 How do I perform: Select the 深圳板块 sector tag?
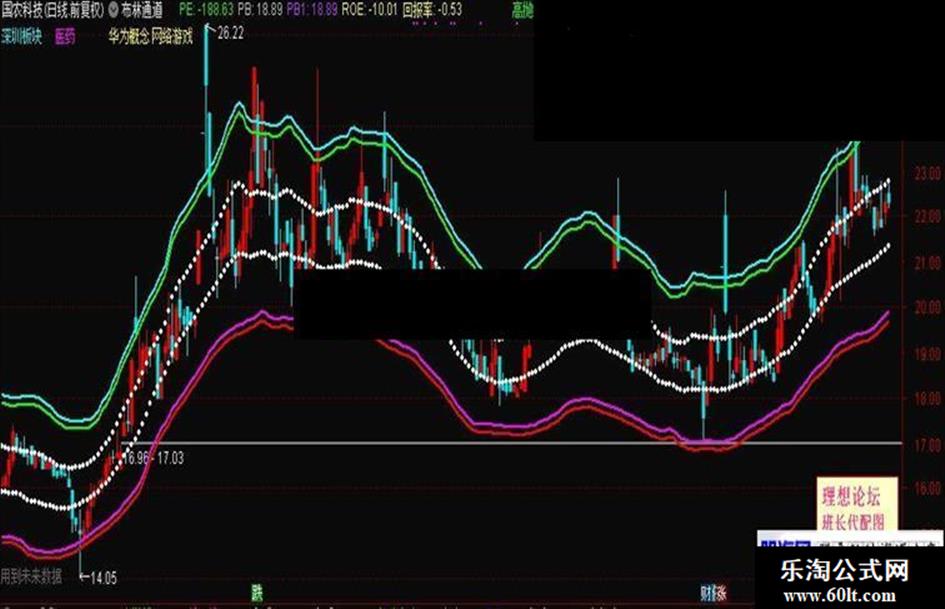pyautogui.click(x=22, y=37)
